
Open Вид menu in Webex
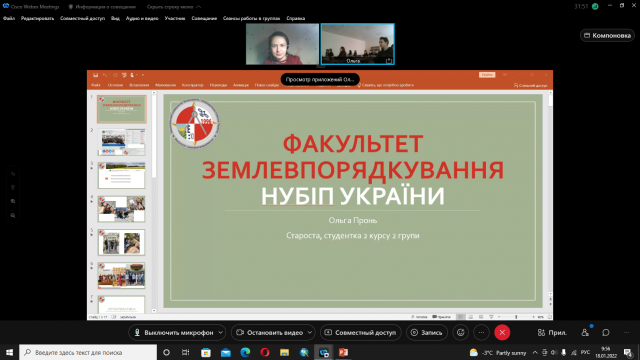[116, 18]
